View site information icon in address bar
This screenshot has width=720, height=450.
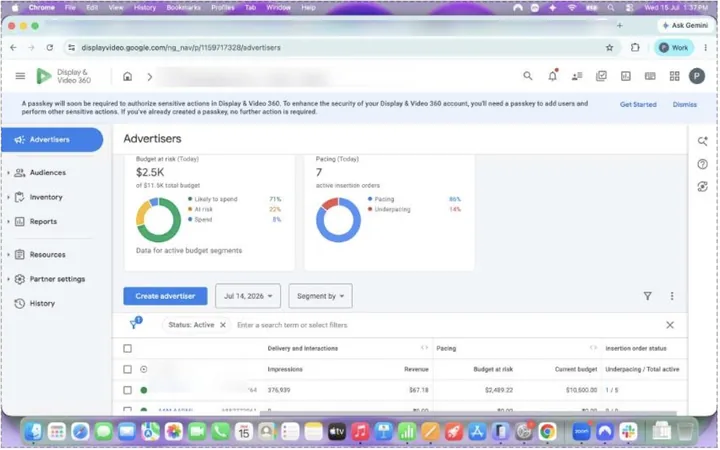tap(71, 47)
